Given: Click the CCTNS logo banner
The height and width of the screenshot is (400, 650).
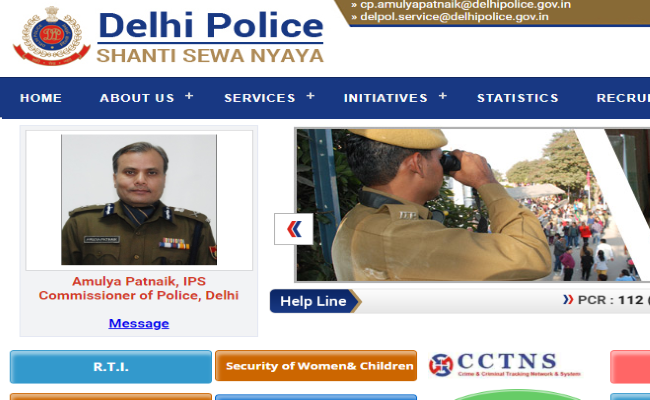Looking at the screenshot, I should coord(504,365).
